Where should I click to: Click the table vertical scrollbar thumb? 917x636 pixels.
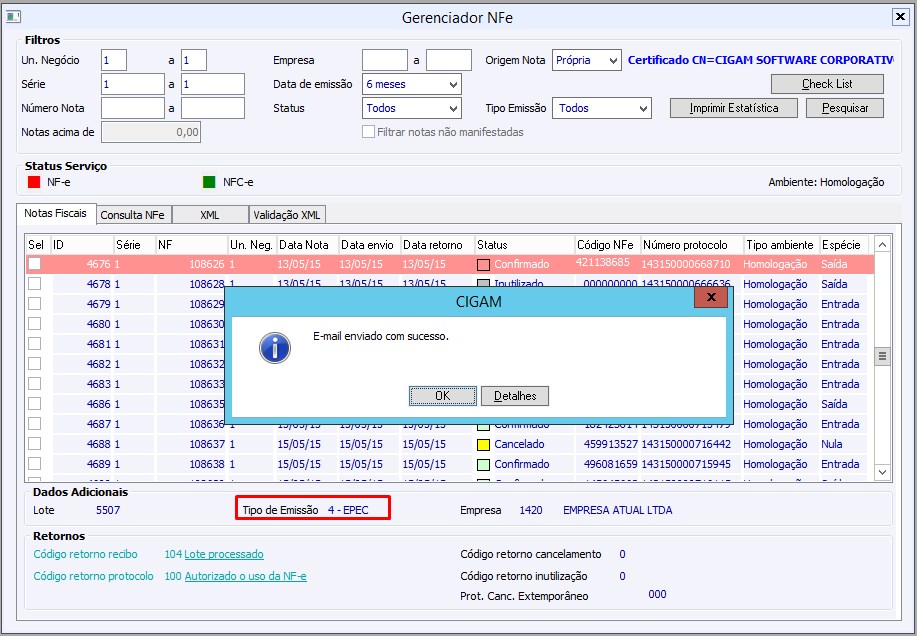coord(882,356)
